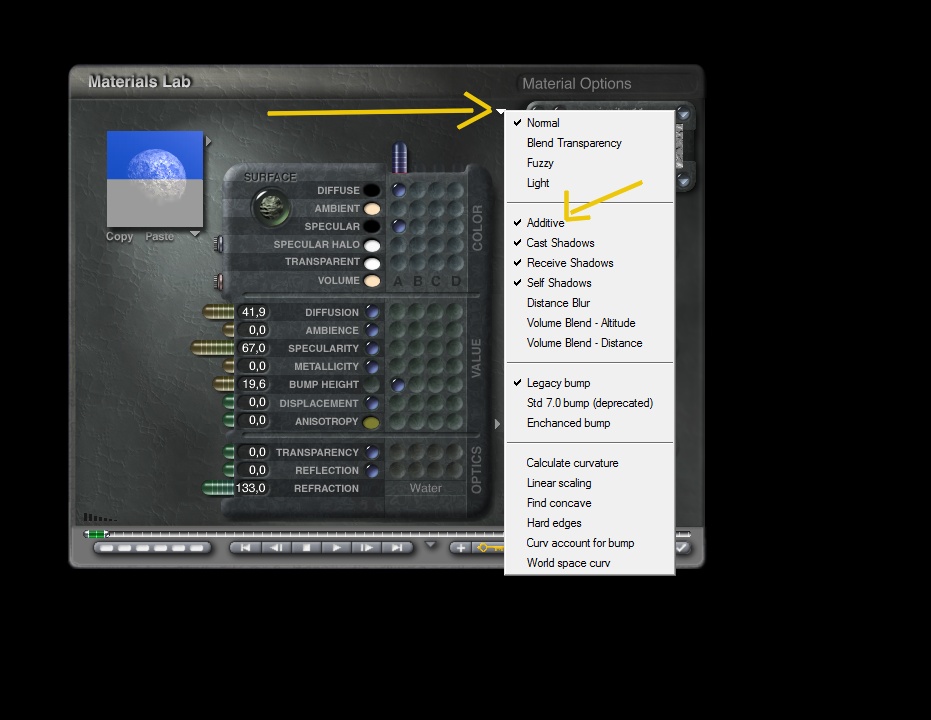Open the Volume color swatch
This screenshot has height=720, width=931.
coord(372,281)
